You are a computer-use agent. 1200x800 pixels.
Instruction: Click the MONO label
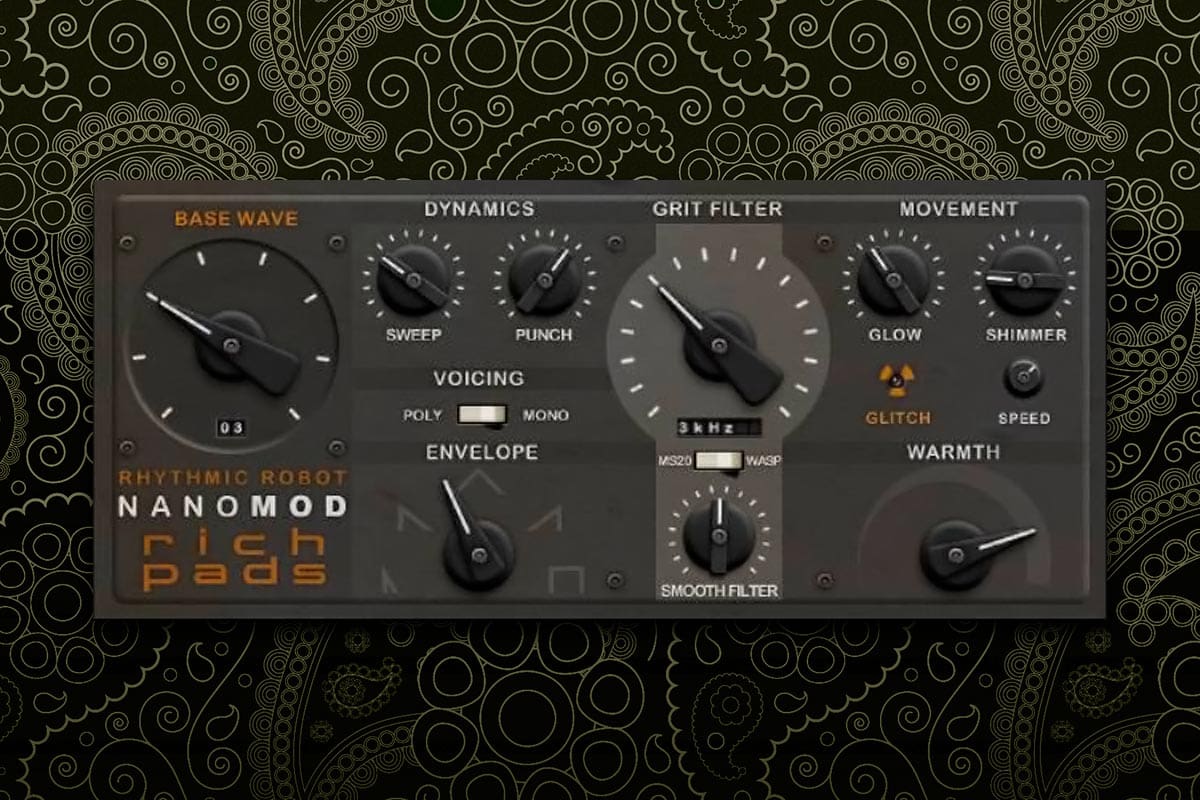545,415
